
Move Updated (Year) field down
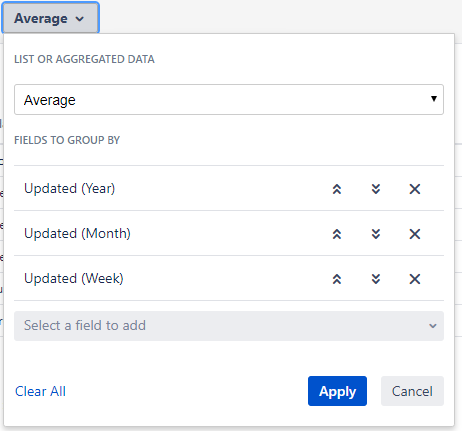[x=376, y=189]
